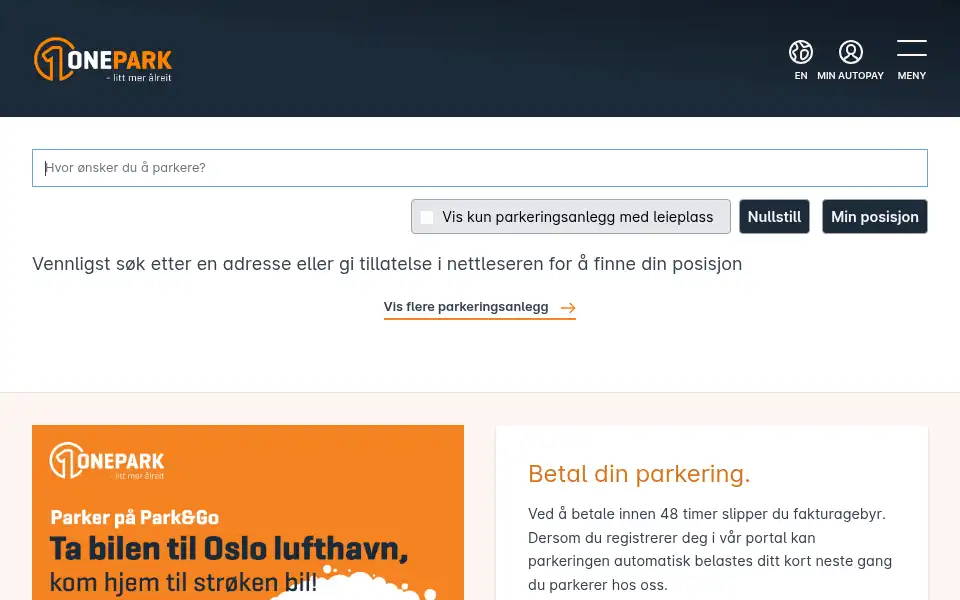960x600 pixels.
Task: Click the OnePark logo in header
Action: [103, 59]
